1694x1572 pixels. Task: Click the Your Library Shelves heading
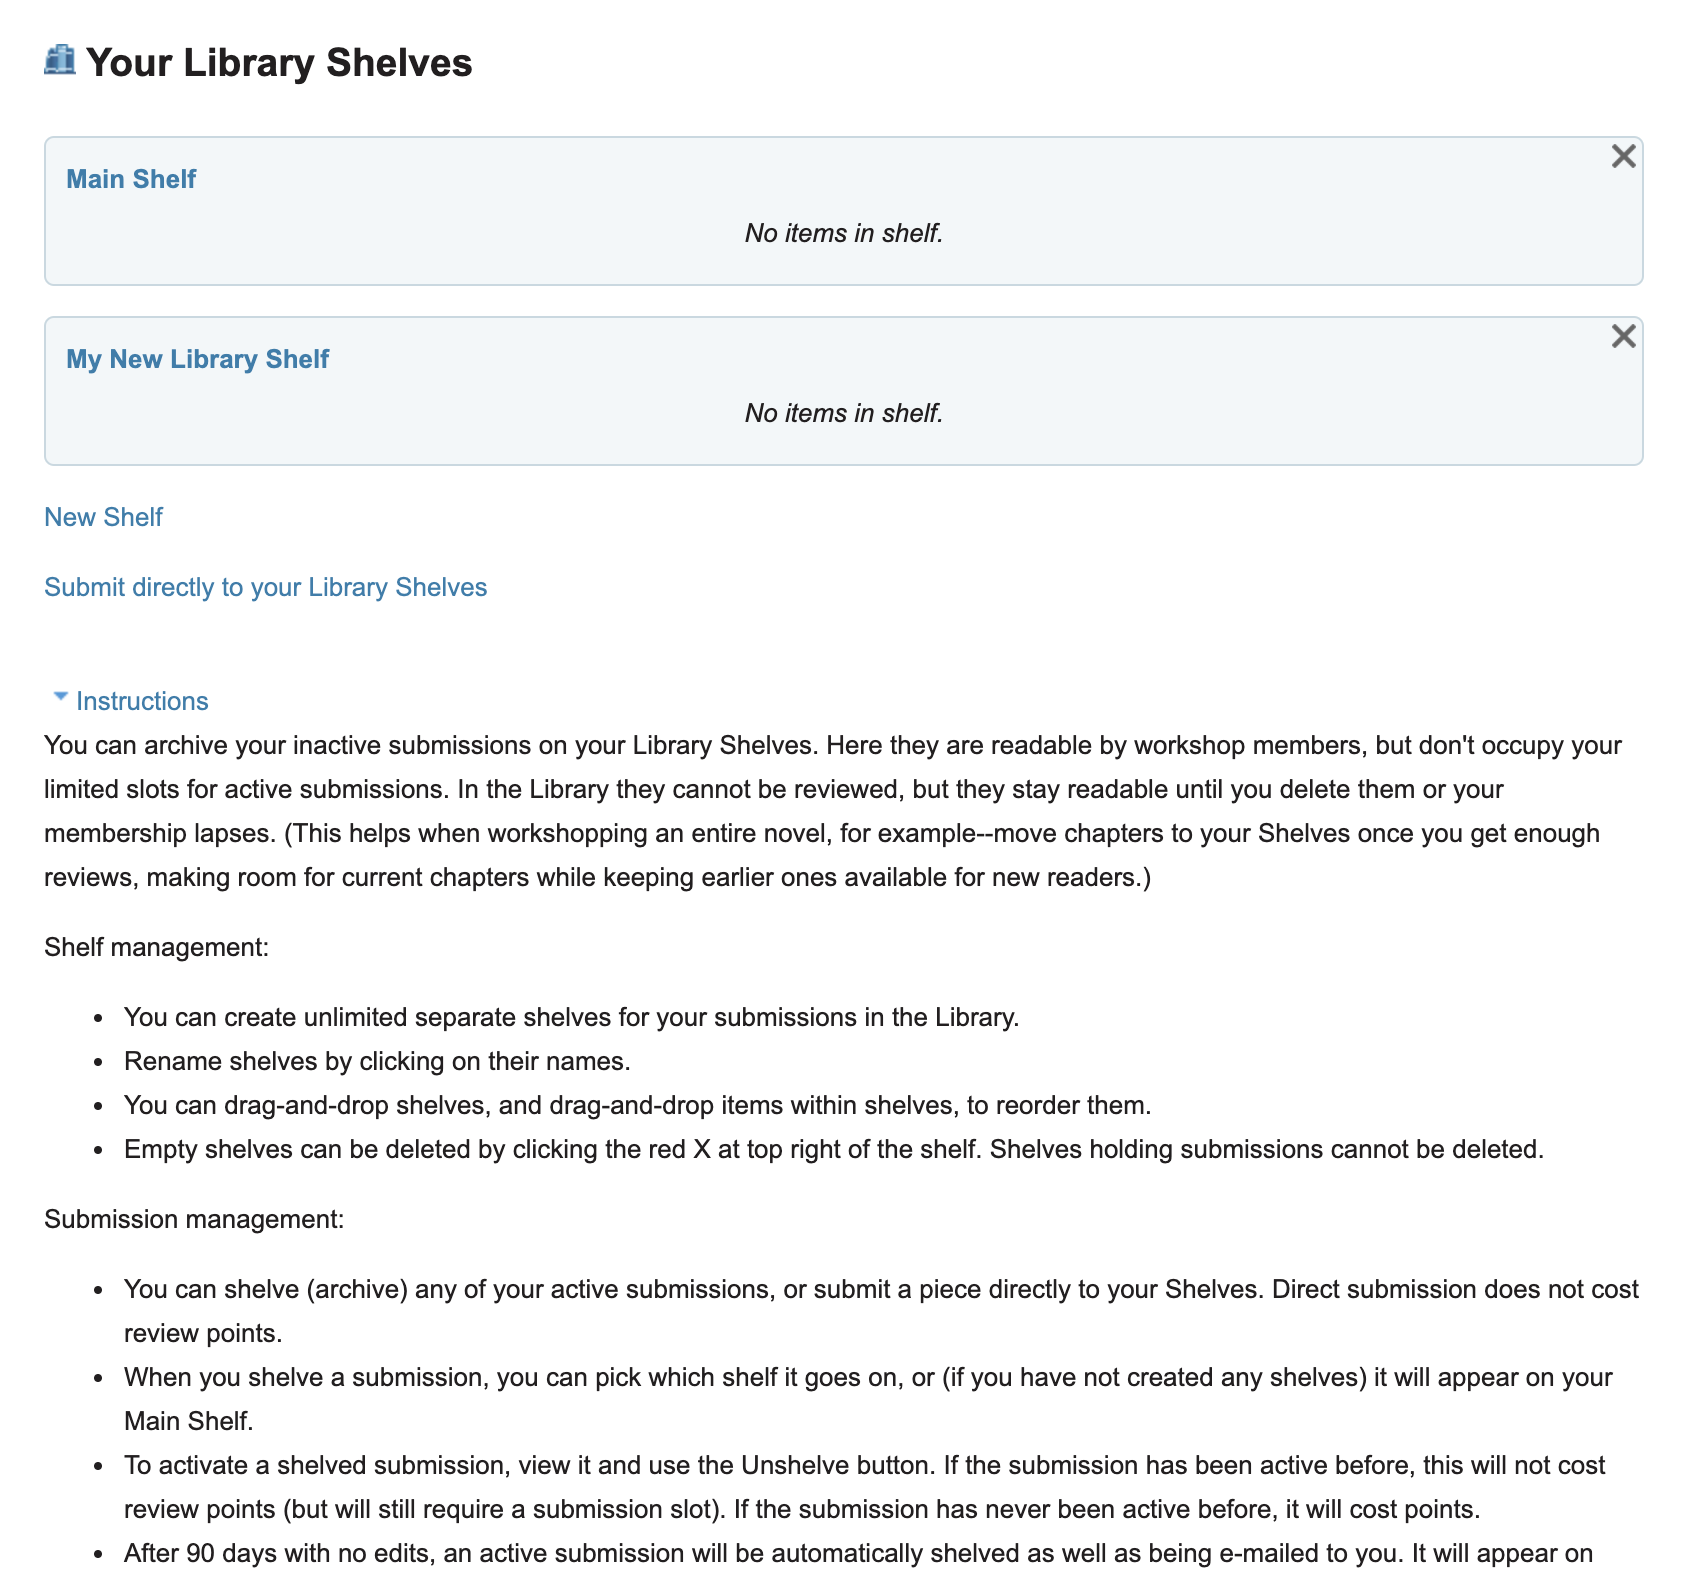point(279,62)
